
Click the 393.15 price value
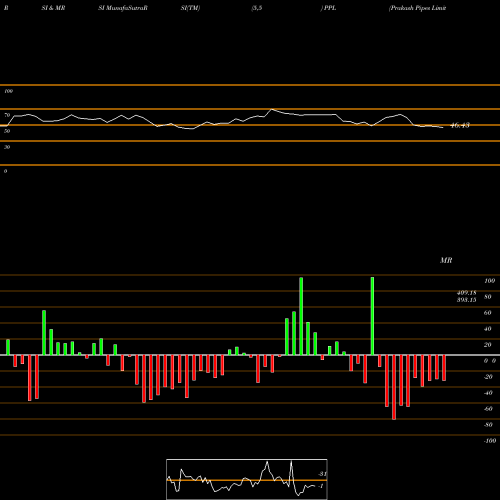[x=467, y=300]
